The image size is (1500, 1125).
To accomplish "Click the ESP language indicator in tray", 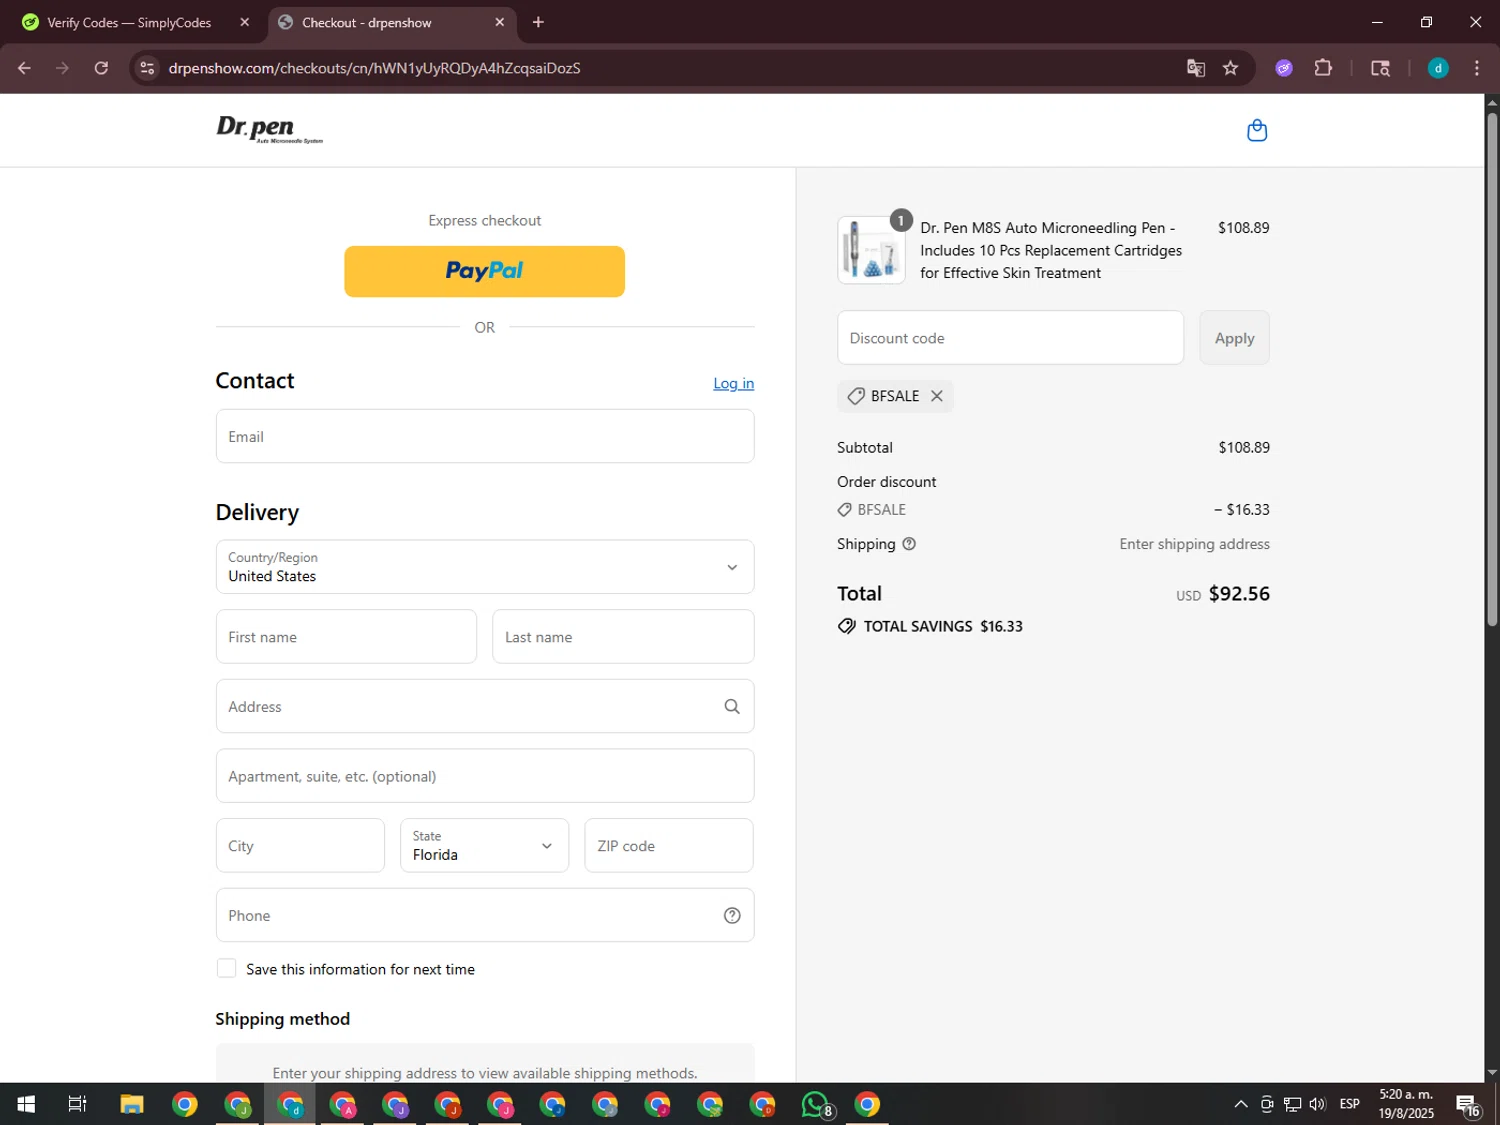I will 1349,1104.
